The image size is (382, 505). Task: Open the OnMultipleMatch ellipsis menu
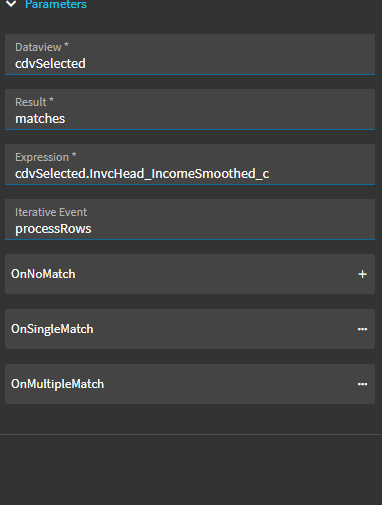tap(362, 384)
